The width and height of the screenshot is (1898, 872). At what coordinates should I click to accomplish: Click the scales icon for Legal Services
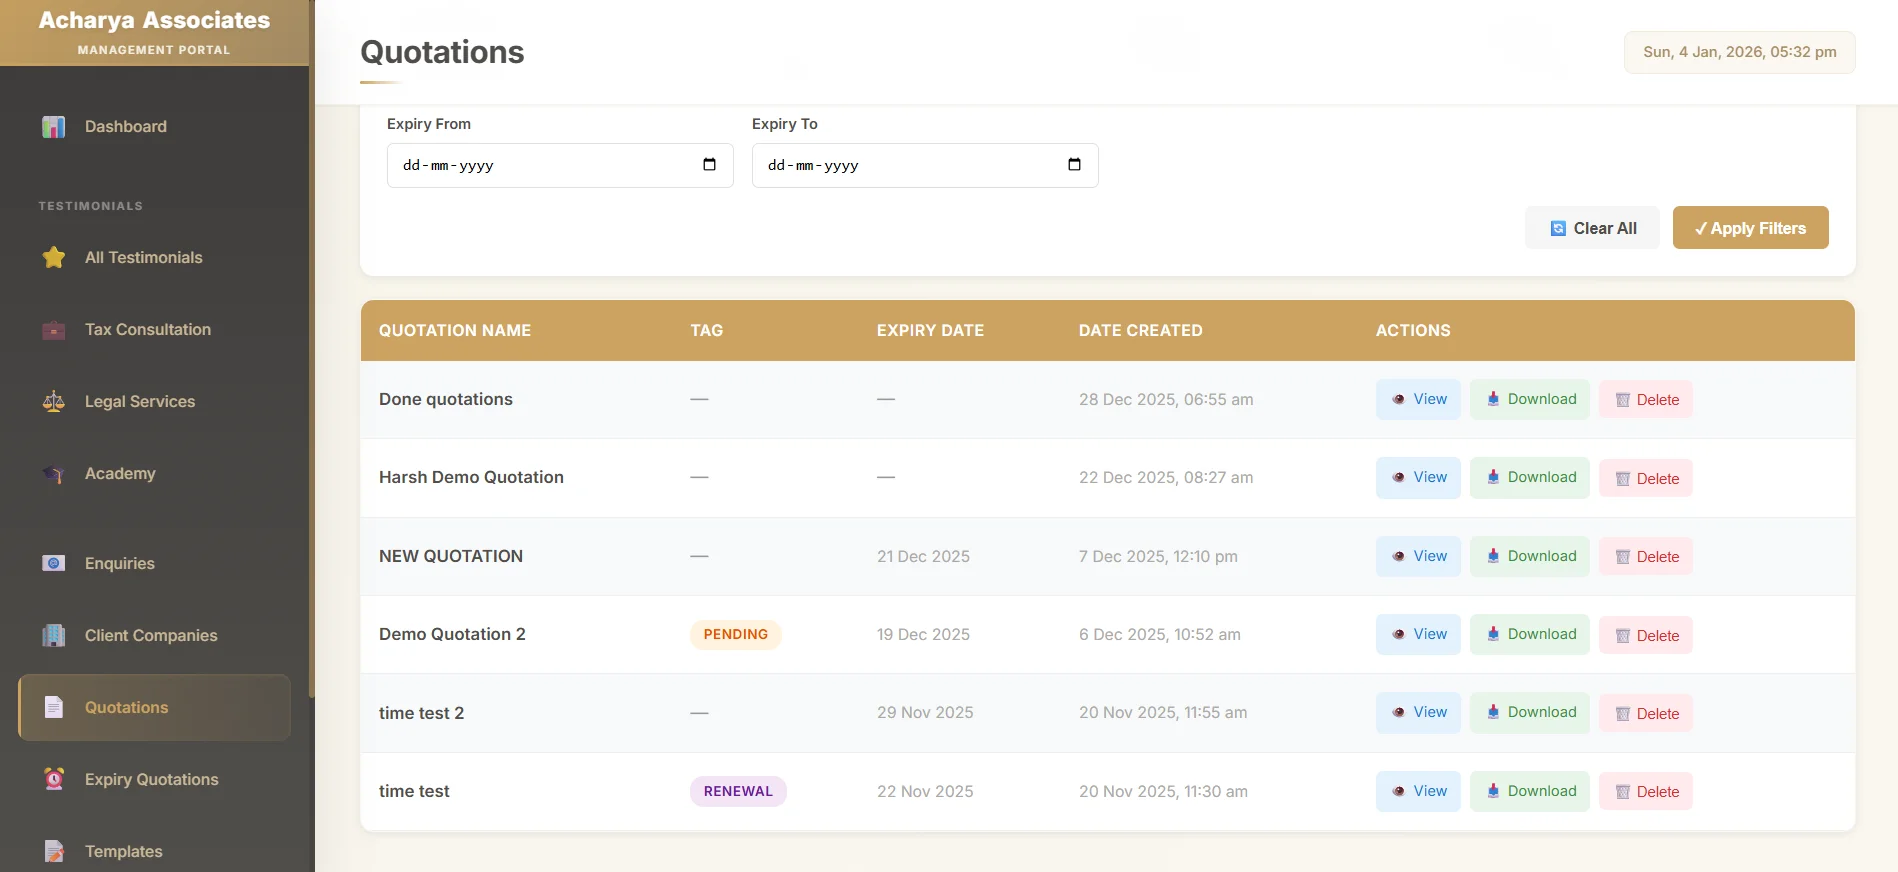[x=54, y=402]
